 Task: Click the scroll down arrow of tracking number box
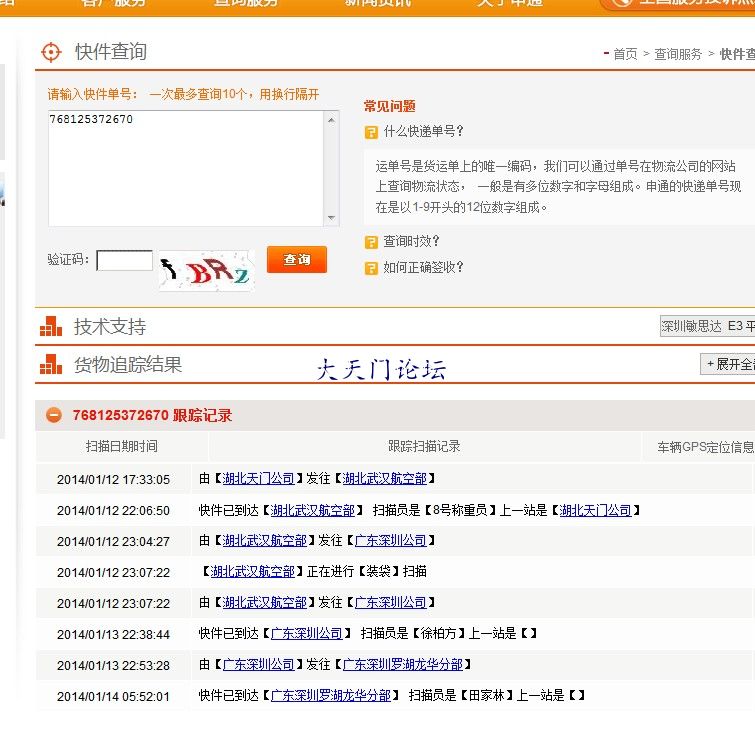coord(332,218)
